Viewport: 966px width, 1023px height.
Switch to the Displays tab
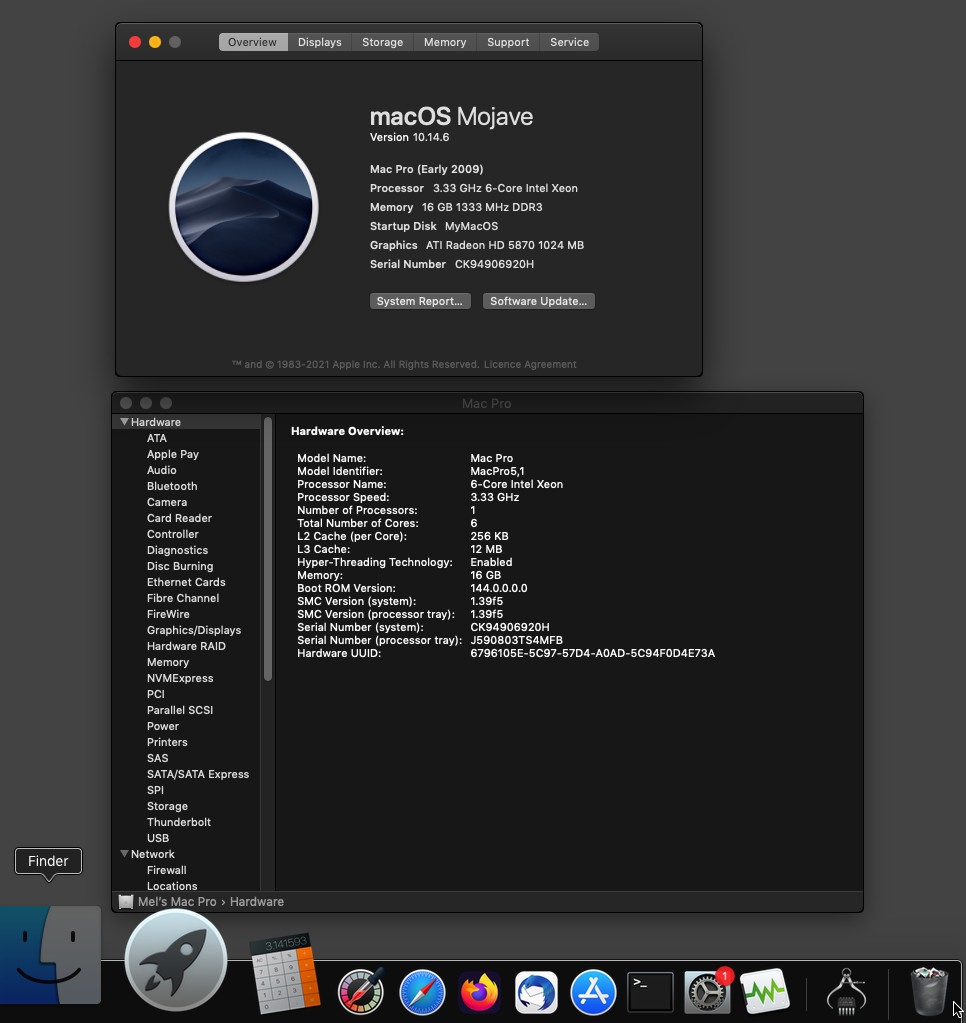click(x=320, y=42)
